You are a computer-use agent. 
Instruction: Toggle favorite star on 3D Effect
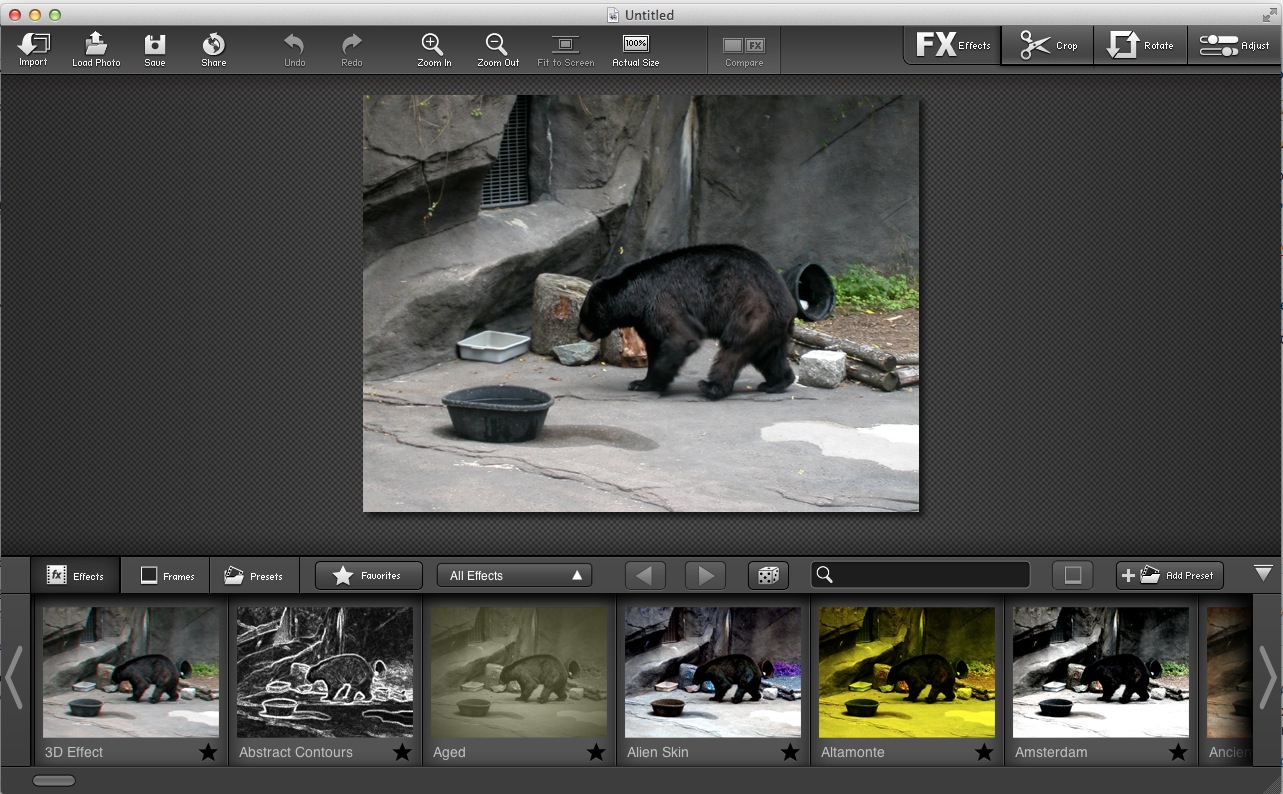[208, 752]
